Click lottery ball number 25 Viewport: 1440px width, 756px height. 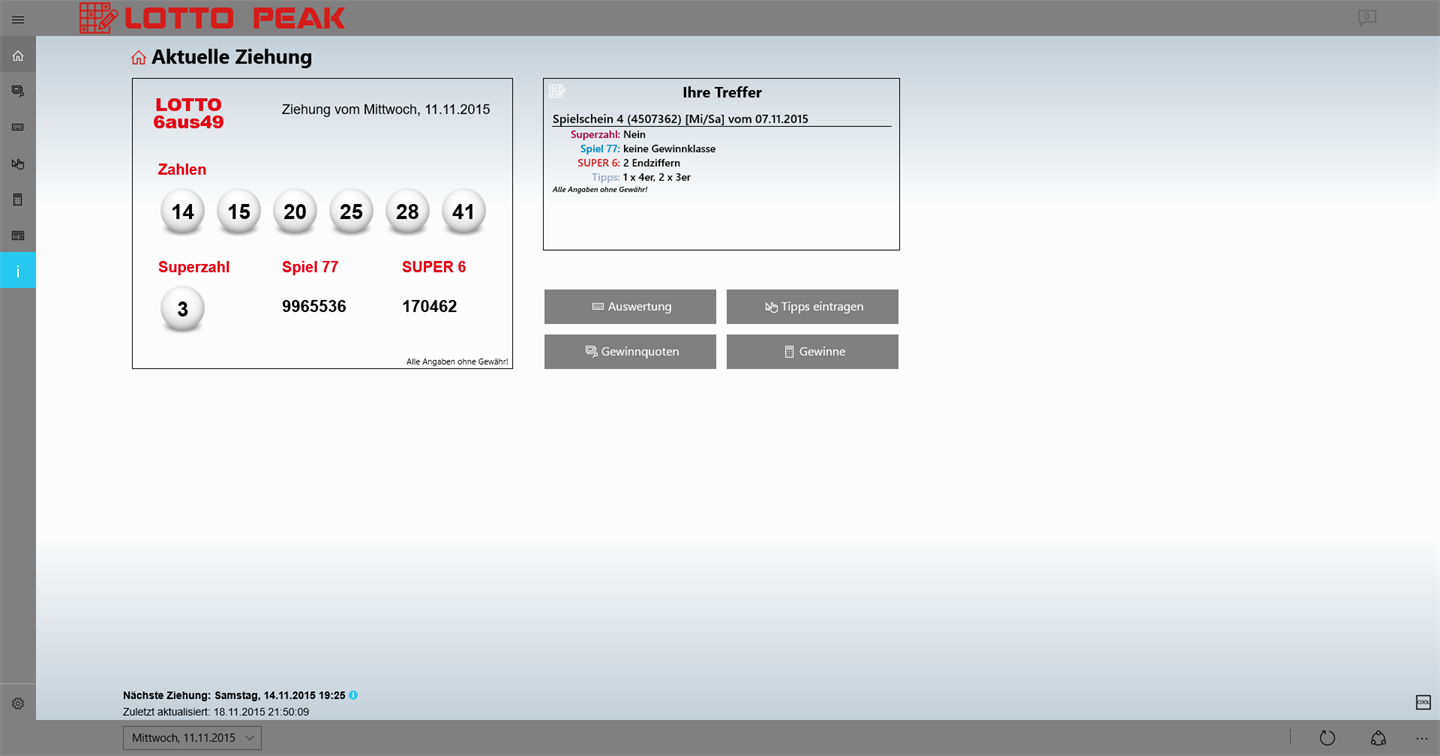pos(351,212)
